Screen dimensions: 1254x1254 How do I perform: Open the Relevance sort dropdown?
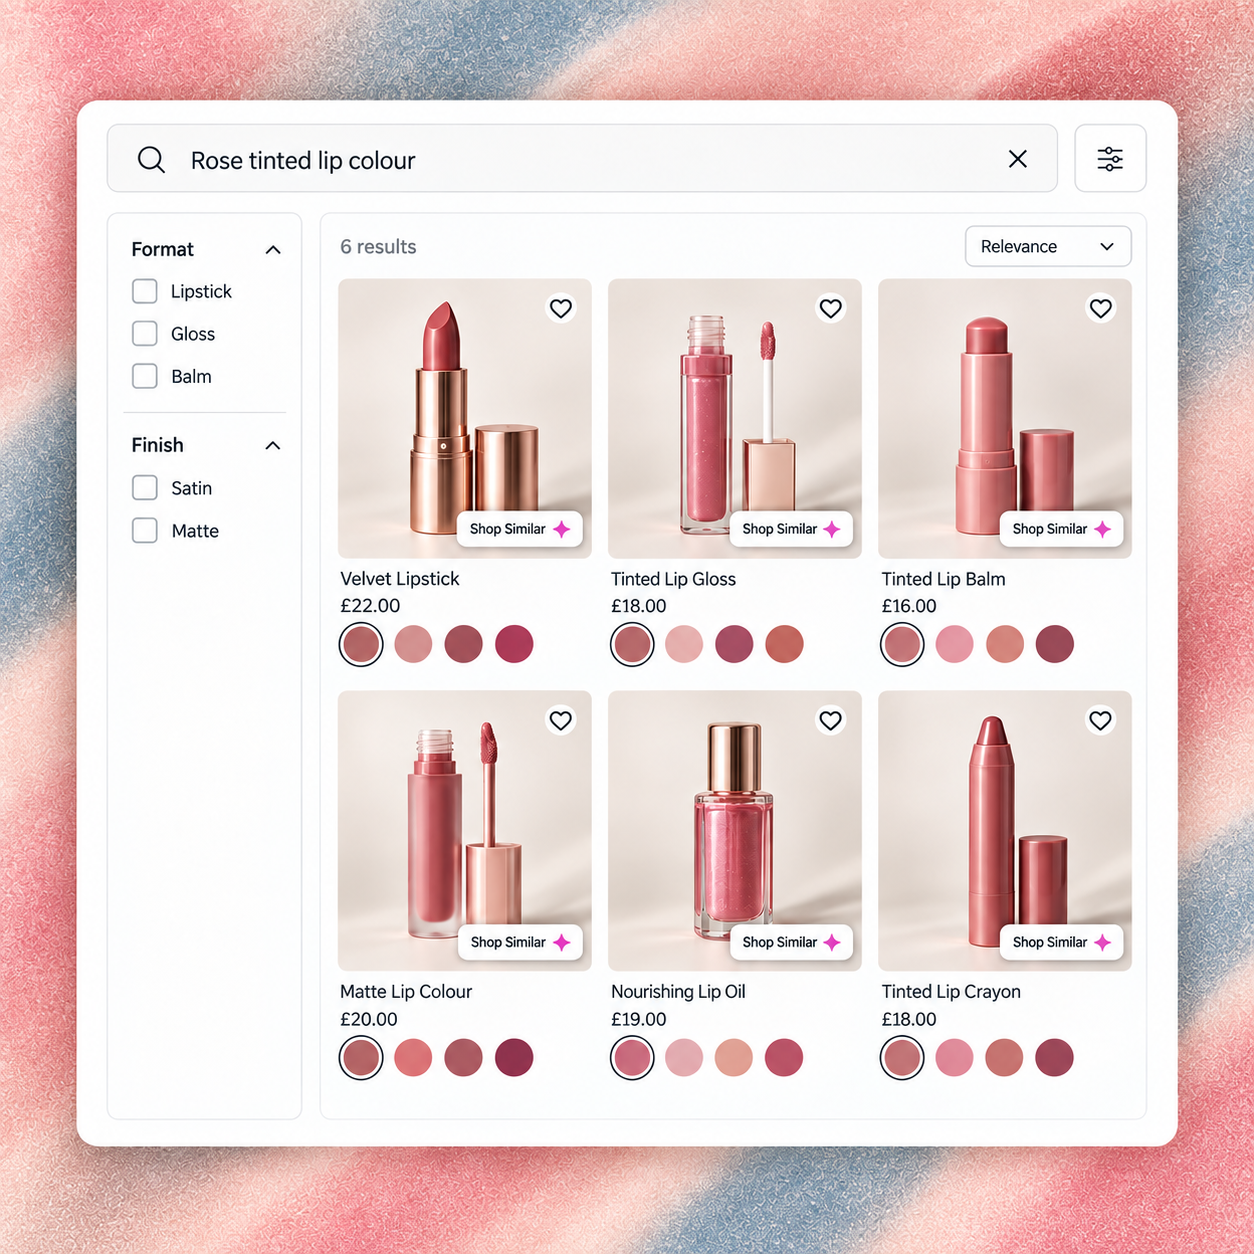click(1048, 246)
